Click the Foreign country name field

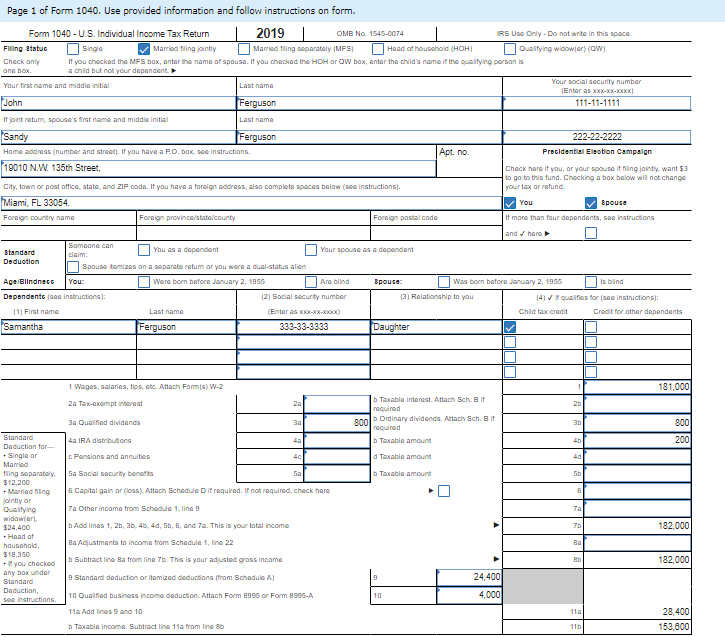[x=69, y=233]
